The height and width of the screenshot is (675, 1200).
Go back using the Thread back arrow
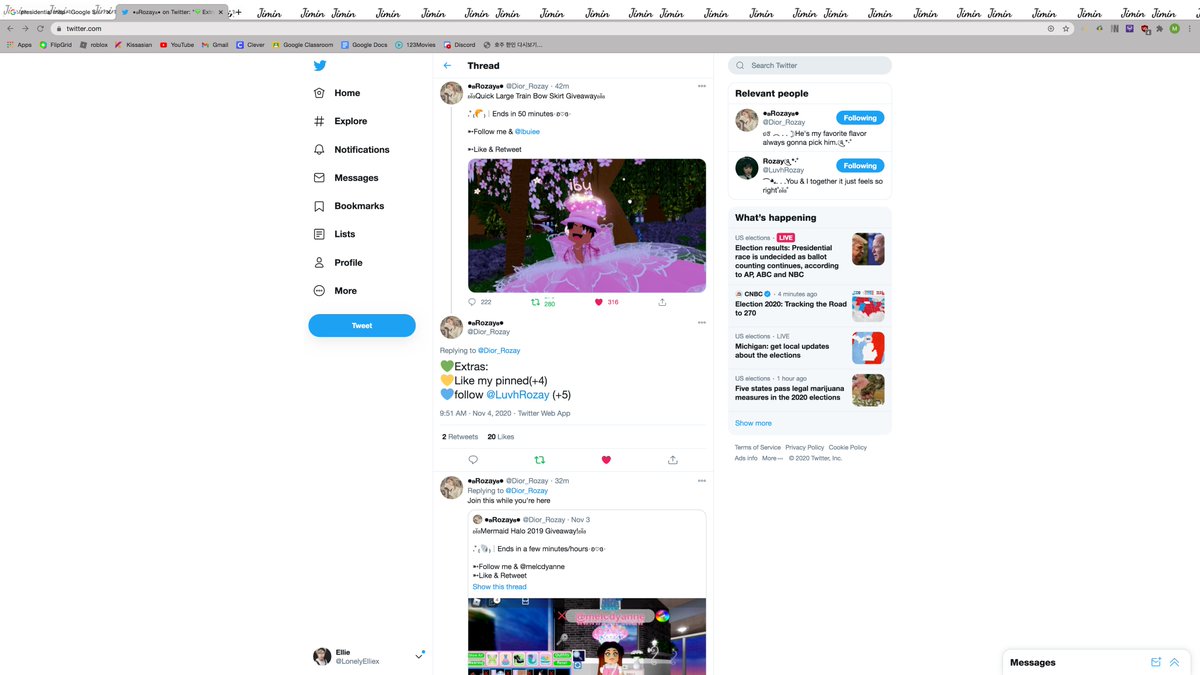pyautogui.click(x=447, y=66)
